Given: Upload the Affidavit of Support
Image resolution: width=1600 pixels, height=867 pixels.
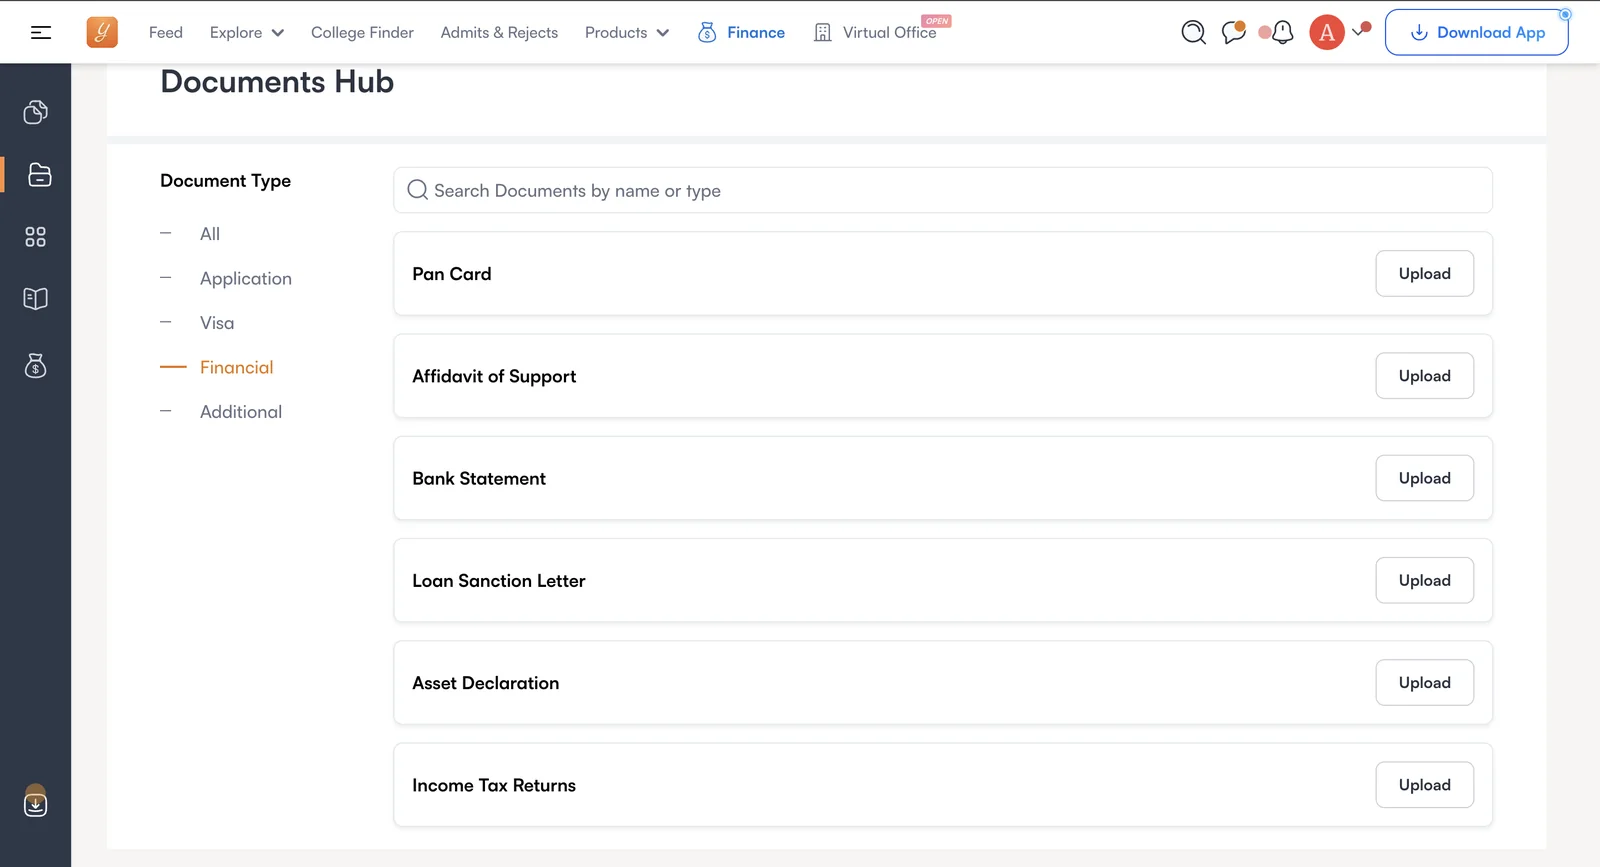Looking at the screenshot, I should coord(1425,376).
